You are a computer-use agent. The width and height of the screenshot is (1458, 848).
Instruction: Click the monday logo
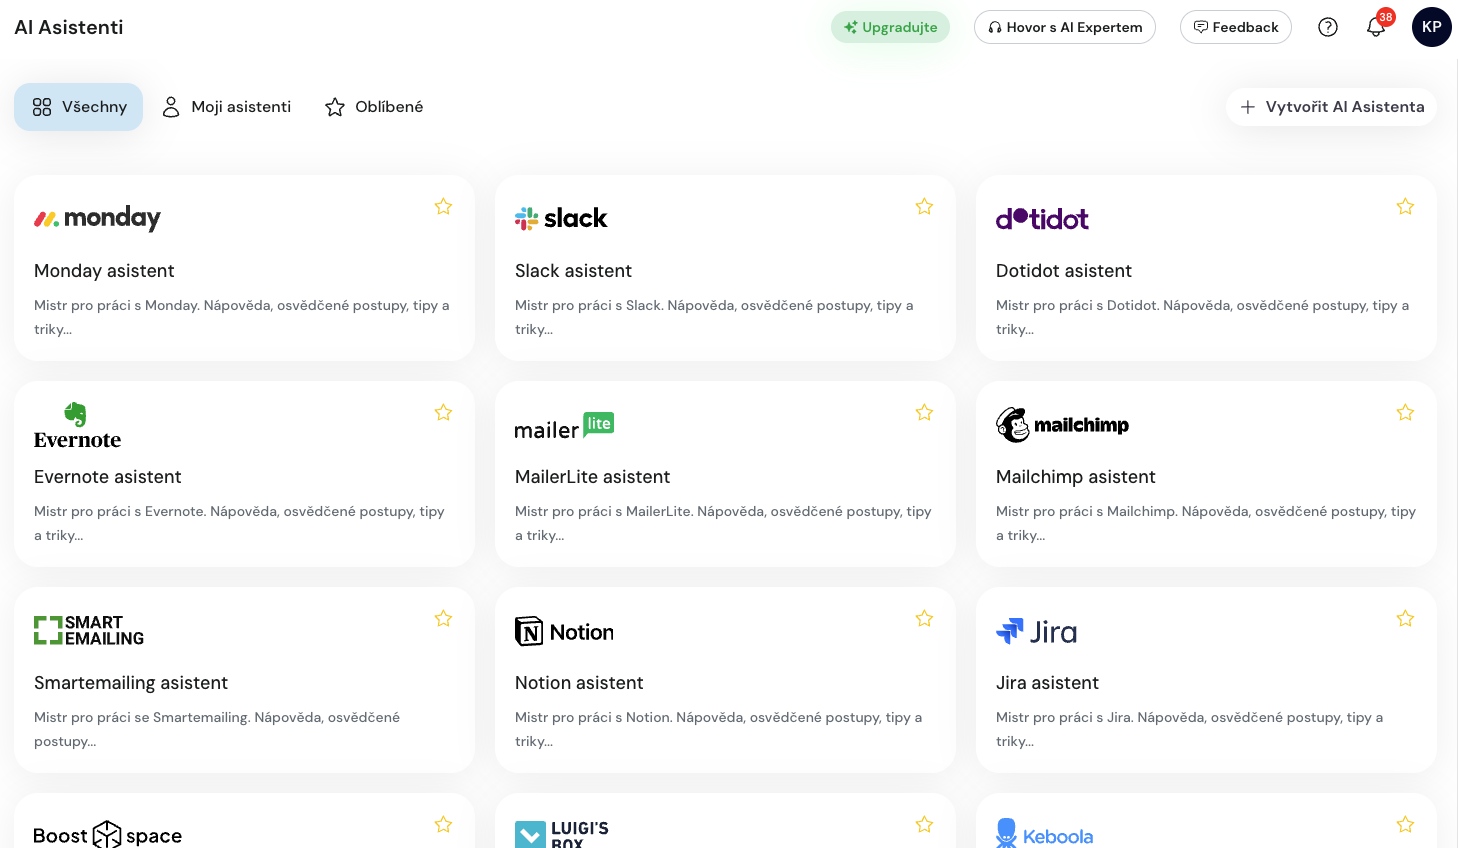click(97, 218)
